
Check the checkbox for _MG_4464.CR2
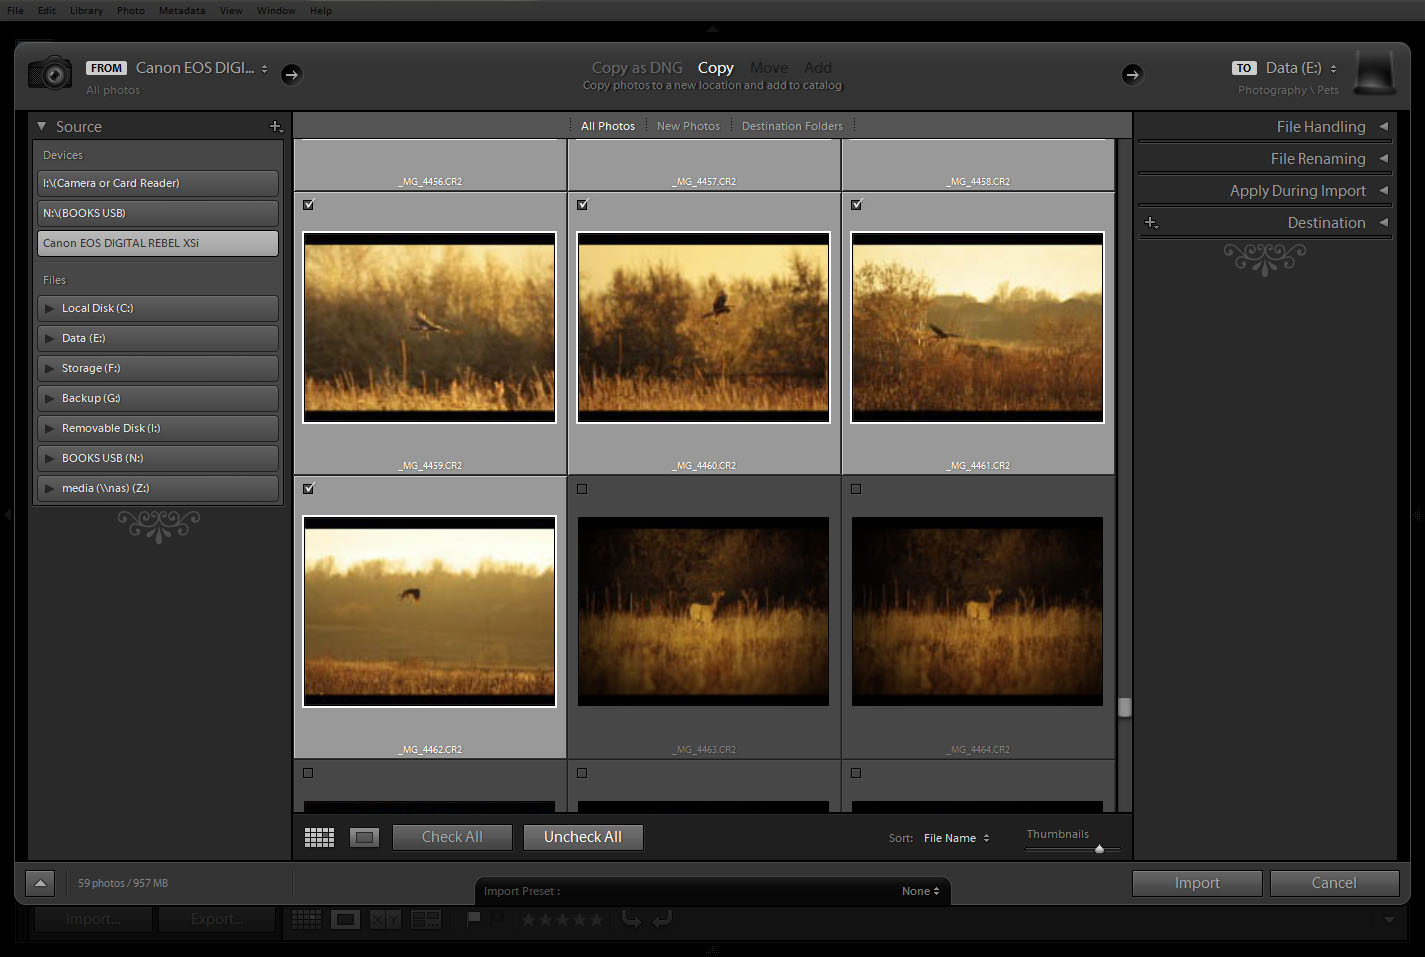pos(856,489)
